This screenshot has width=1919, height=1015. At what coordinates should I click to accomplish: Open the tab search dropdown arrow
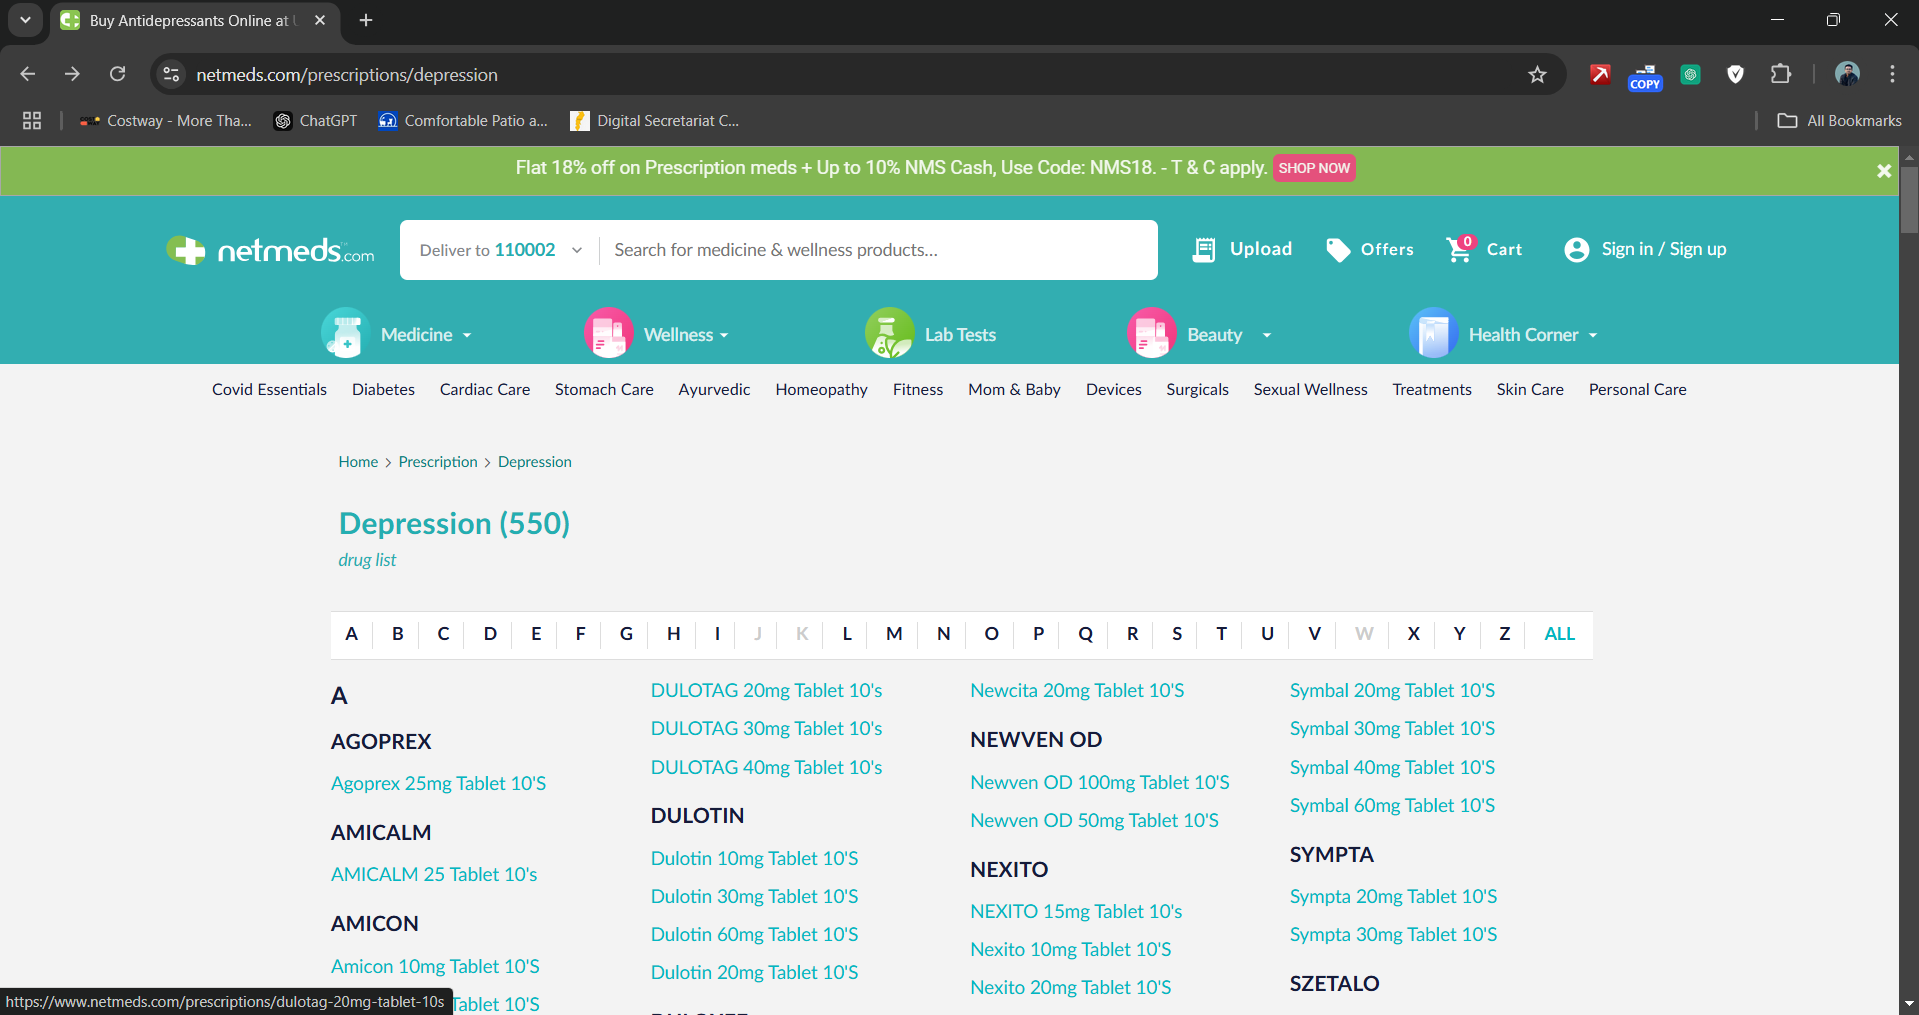pyautogui.click(x=25, y=20)
